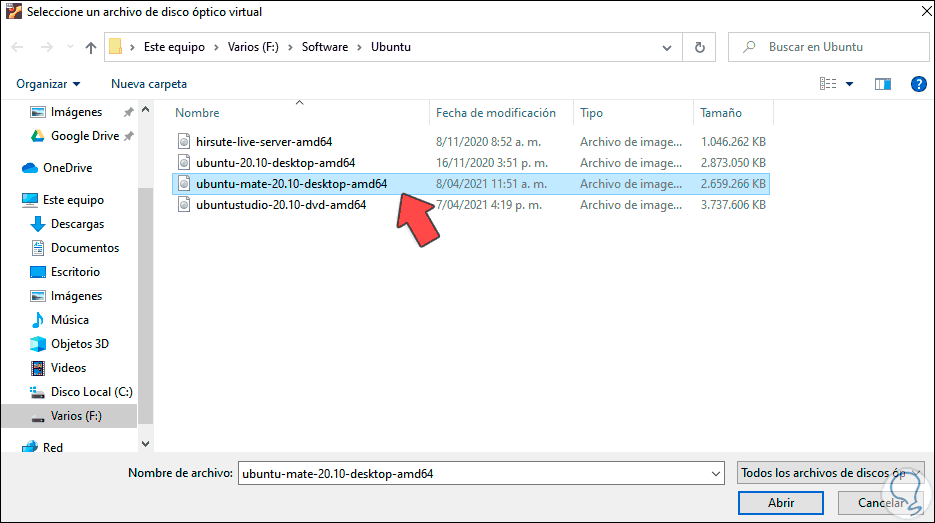Click the sidebar scroll down arrow
This screenshot has width=935, height=523.
point(145,444)
